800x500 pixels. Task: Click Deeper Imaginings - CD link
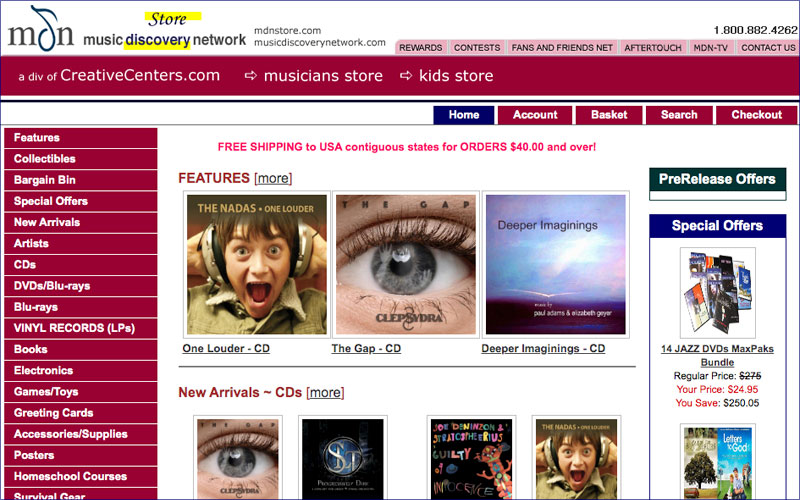pos(543,348)
